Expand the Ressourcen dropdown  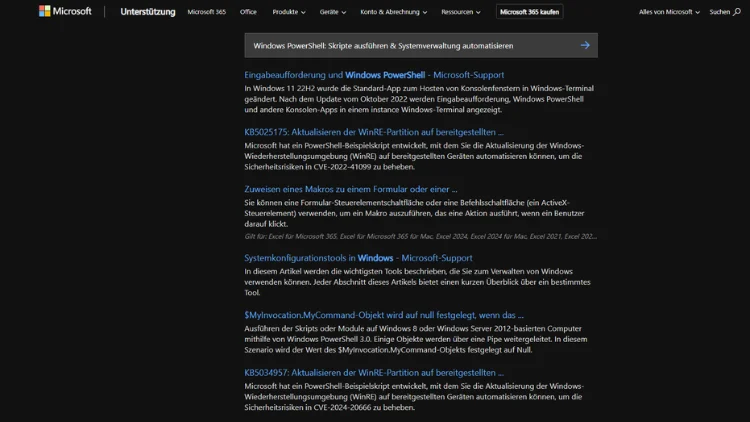461,11
